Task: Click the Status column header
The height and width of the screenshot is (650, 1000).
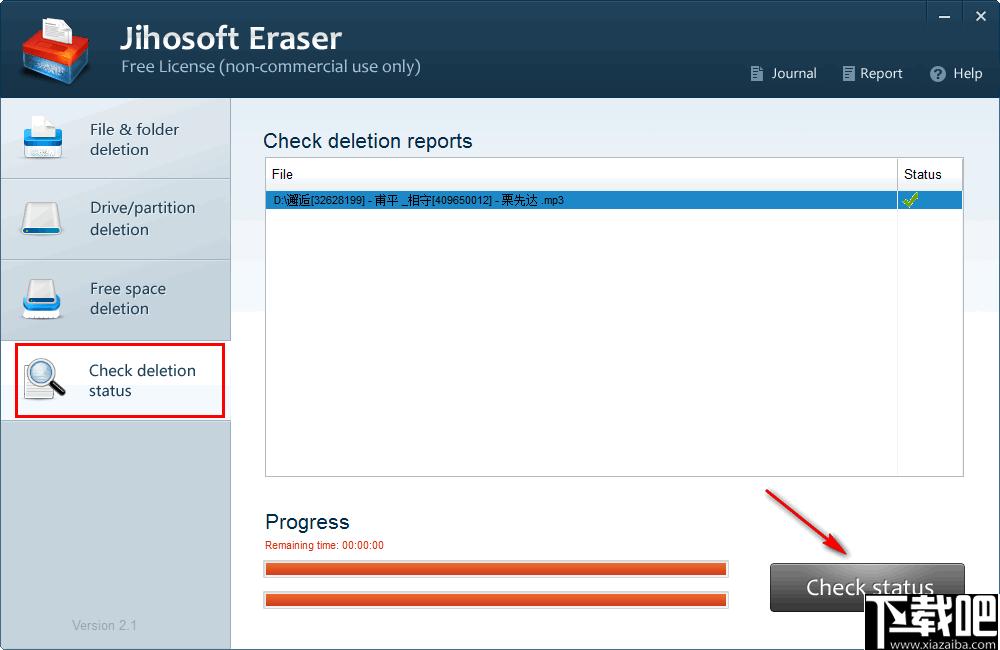Action: point(930,174)
